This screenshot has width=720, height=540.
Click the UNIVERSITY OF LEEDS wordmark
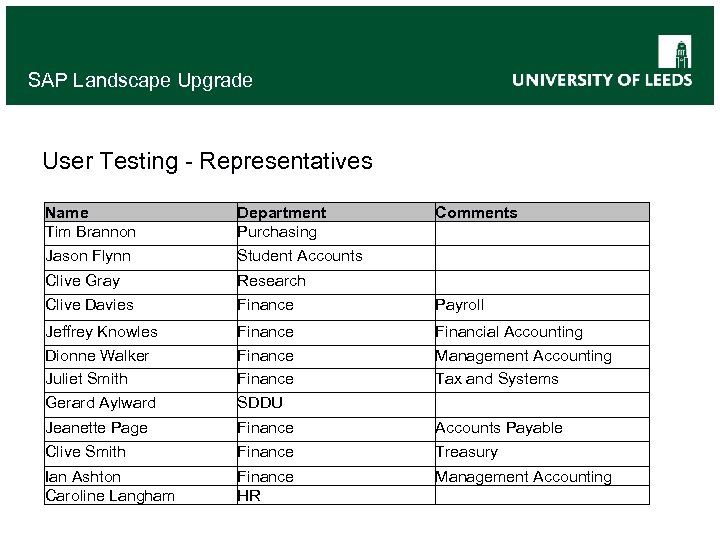tap(602, 80)
